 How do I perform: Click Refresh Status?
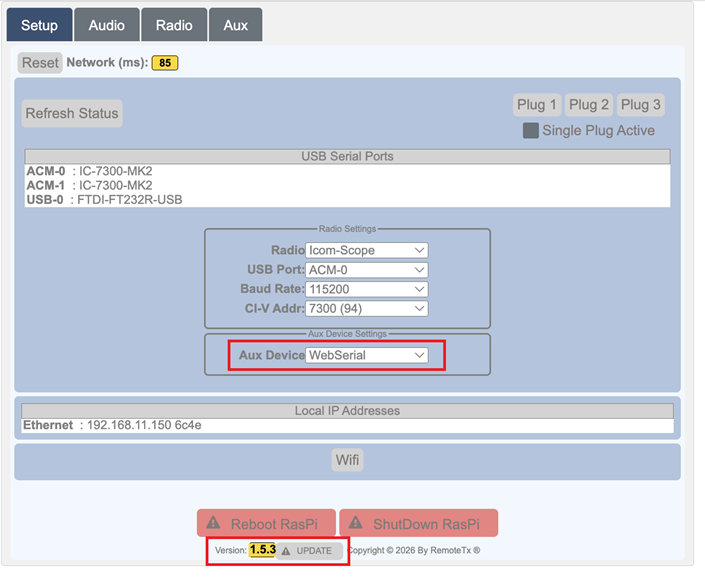point(72,113)
